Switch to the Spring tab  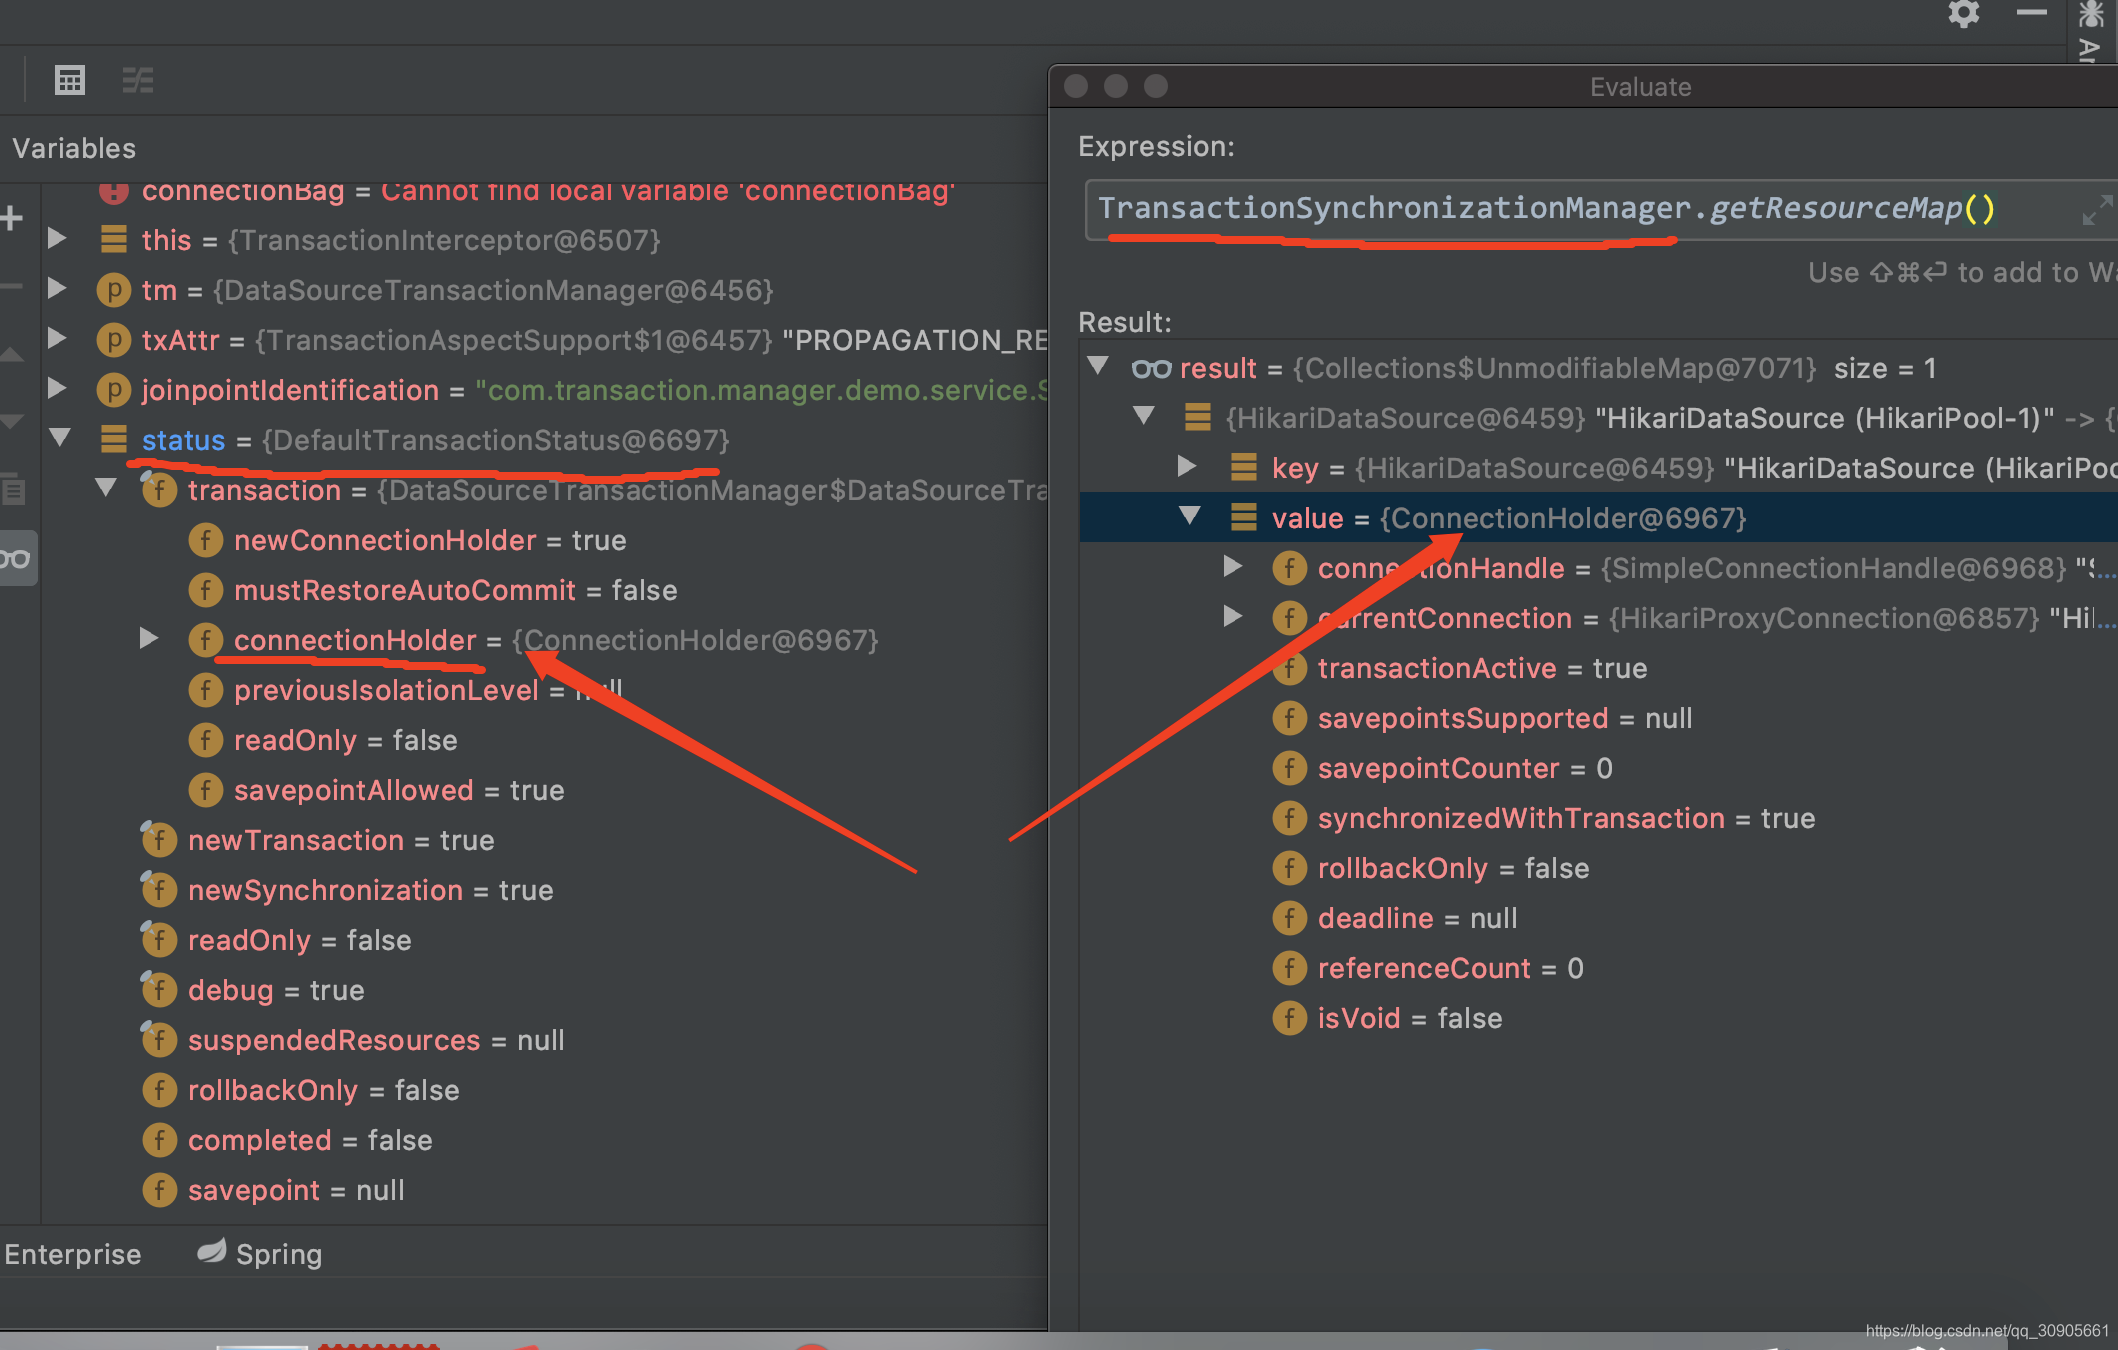(278, 1254)
